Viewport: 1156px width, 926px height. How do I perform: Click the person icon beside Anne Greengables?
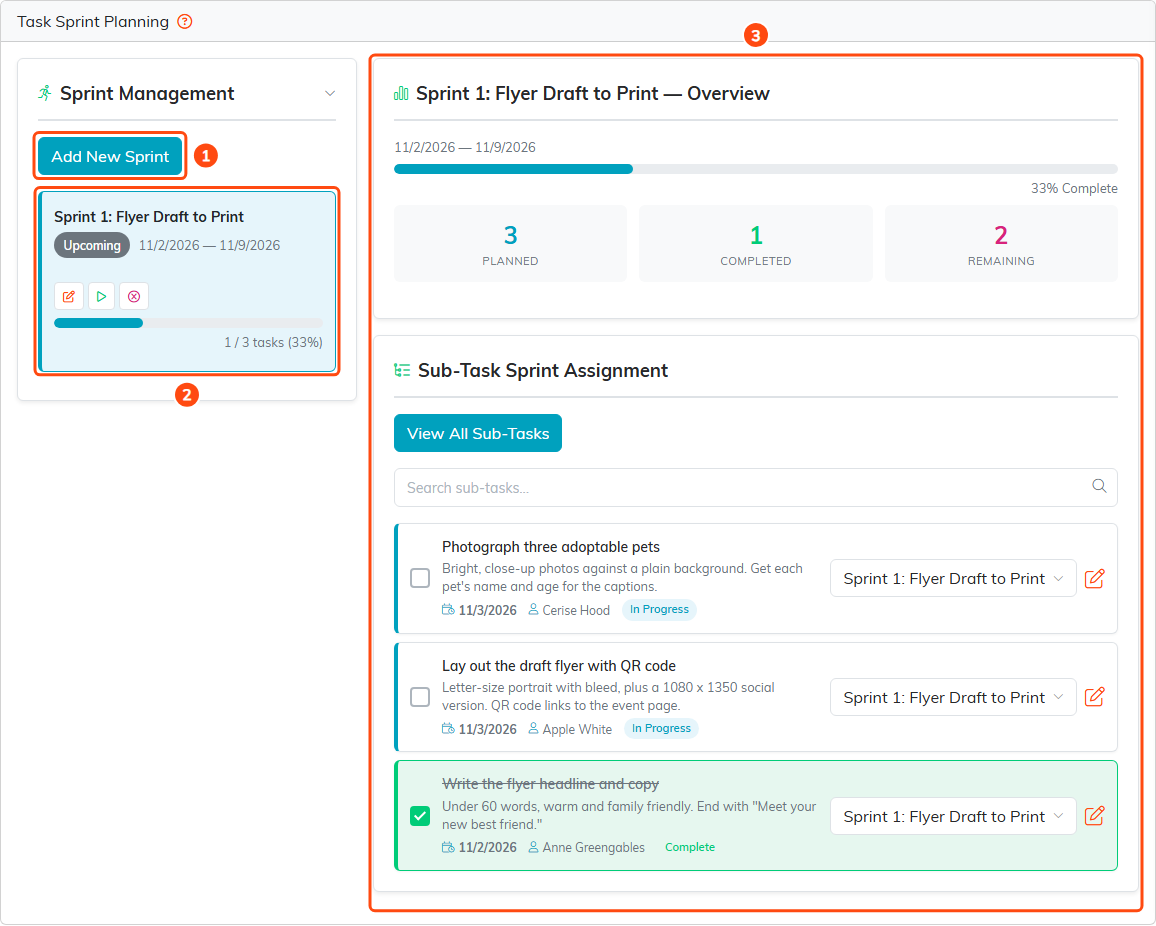534,847
